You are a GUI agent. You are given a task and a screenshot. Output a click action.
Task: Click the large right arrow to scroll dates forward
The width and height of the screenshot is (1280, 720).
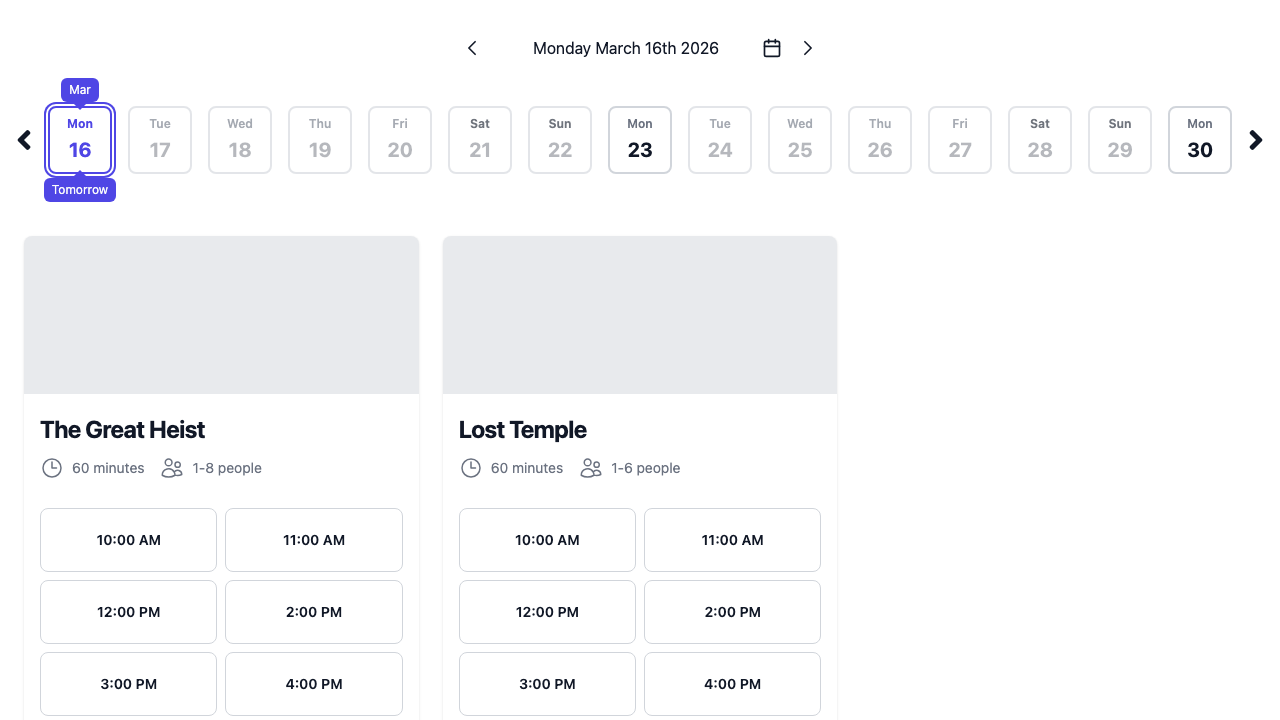[x=1256, y=140]
